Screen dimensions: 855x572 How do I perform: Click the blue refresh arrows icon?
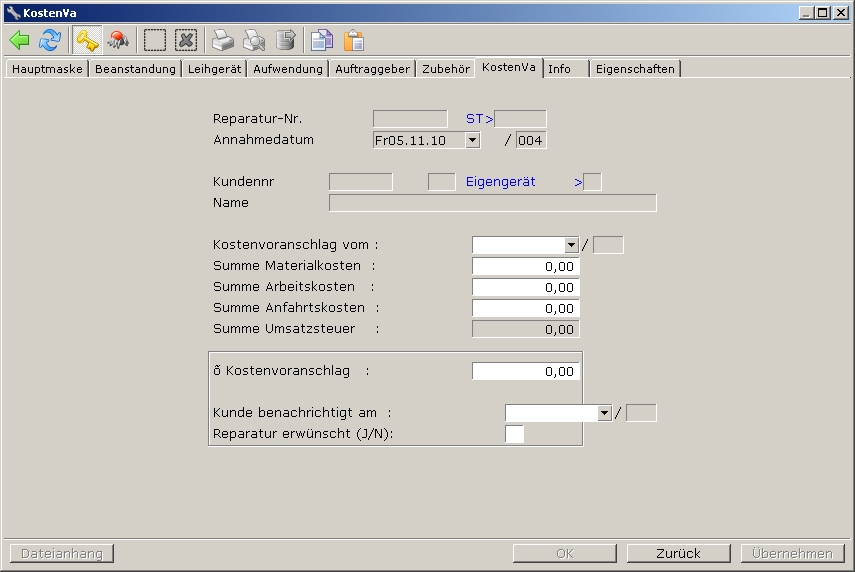50,40
